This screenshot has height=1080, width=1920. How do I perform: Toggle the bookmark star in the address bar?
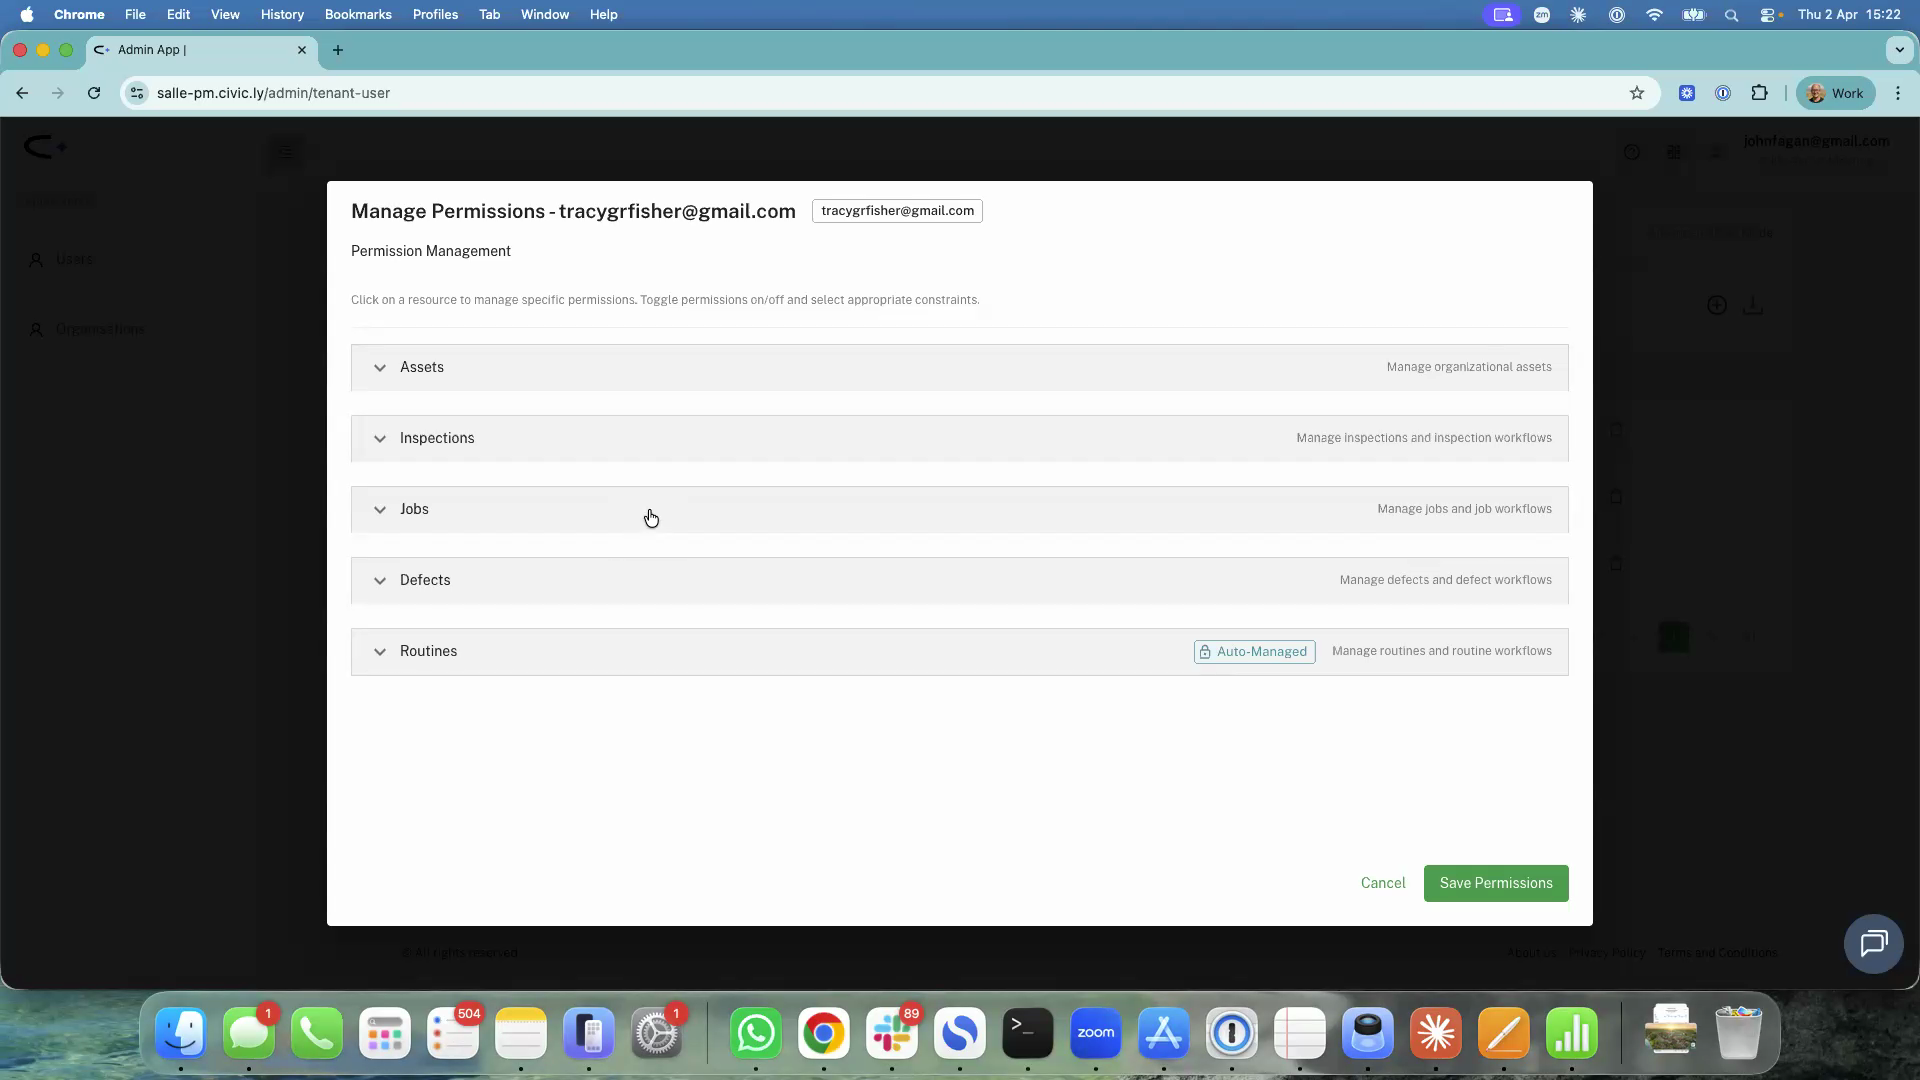click(x=1637, y=92)
